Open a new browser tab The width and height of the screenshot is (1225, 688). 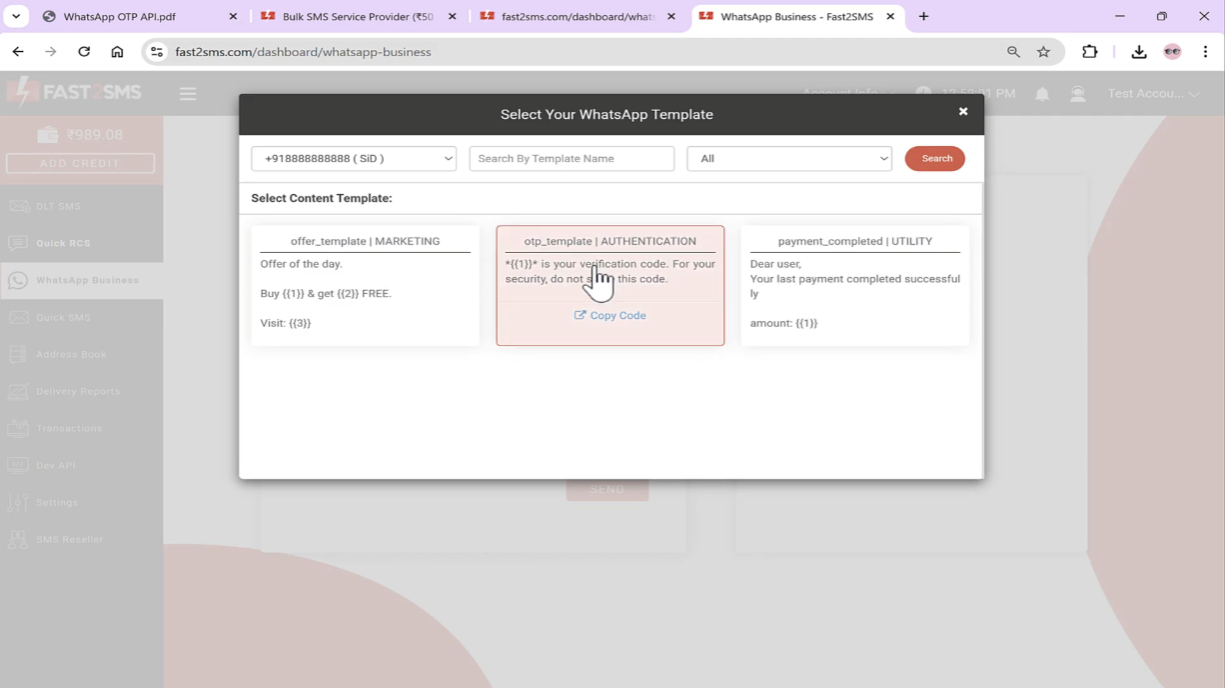tap(923, 17)
